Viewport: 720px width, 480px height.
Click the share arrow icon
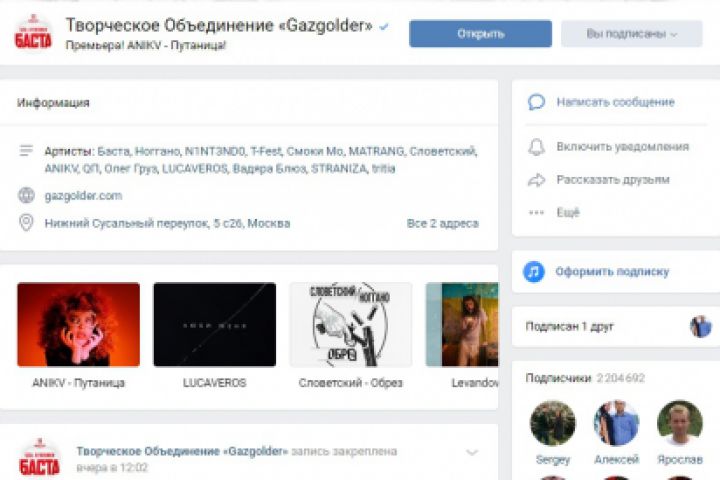(536, 180)
